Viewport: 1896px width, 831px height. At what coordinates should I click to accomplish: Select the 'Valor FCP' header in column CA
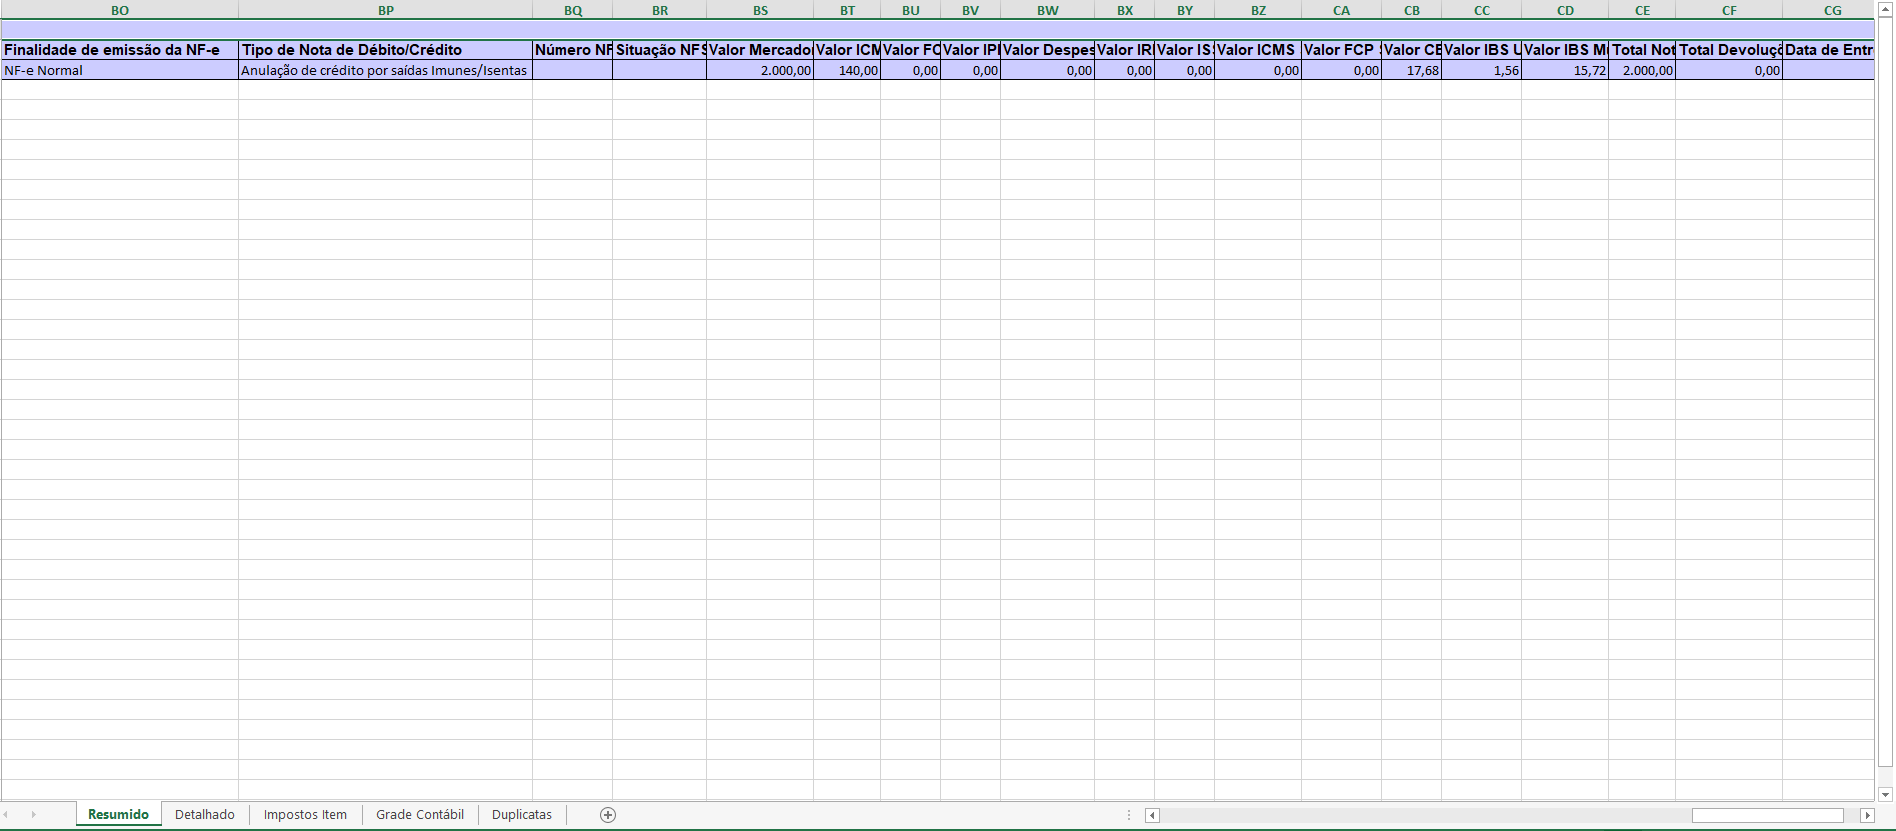pos(1342,50)
